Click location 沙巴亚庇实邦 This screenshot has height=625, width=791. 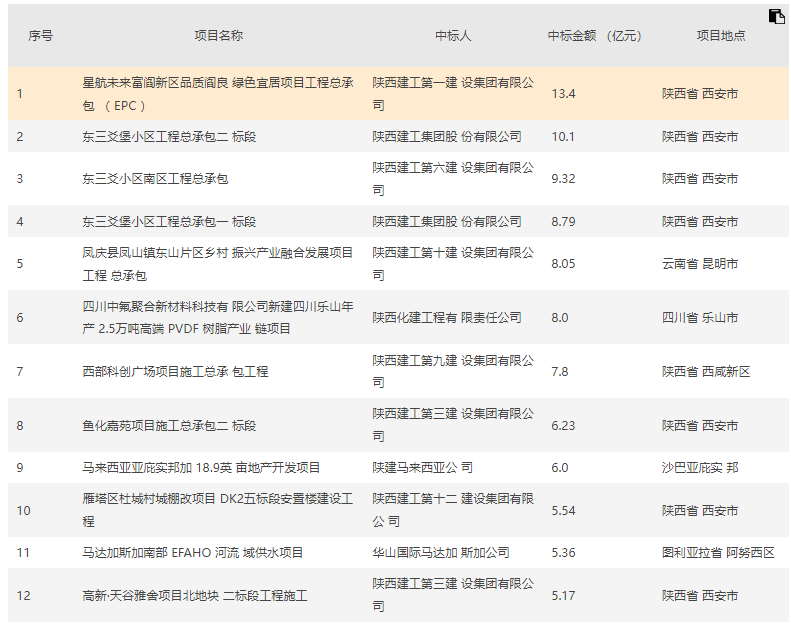700,468
